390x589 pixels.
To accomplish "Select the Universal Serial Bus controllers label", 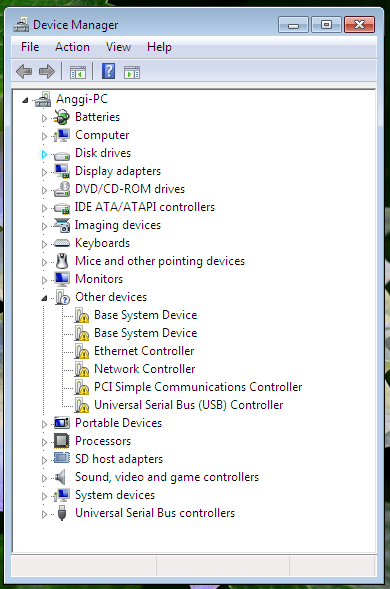I will pyautogui.click(x=155, y=513).
